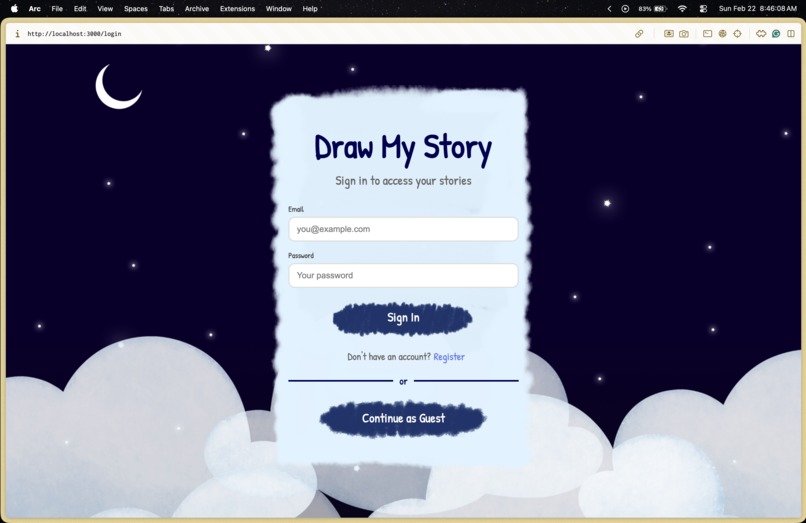Open the Arc application menu
Screen dimensions: 806x523
tap(34, 8)
